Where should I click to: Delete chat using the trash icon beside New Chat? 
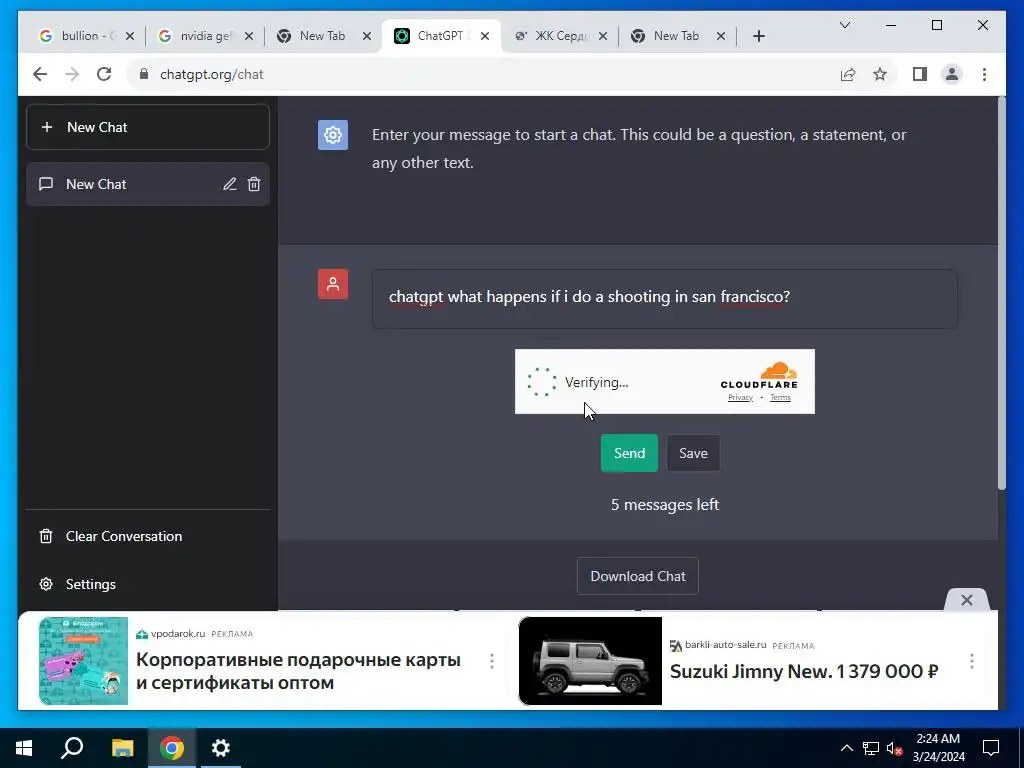pos(254,184)
